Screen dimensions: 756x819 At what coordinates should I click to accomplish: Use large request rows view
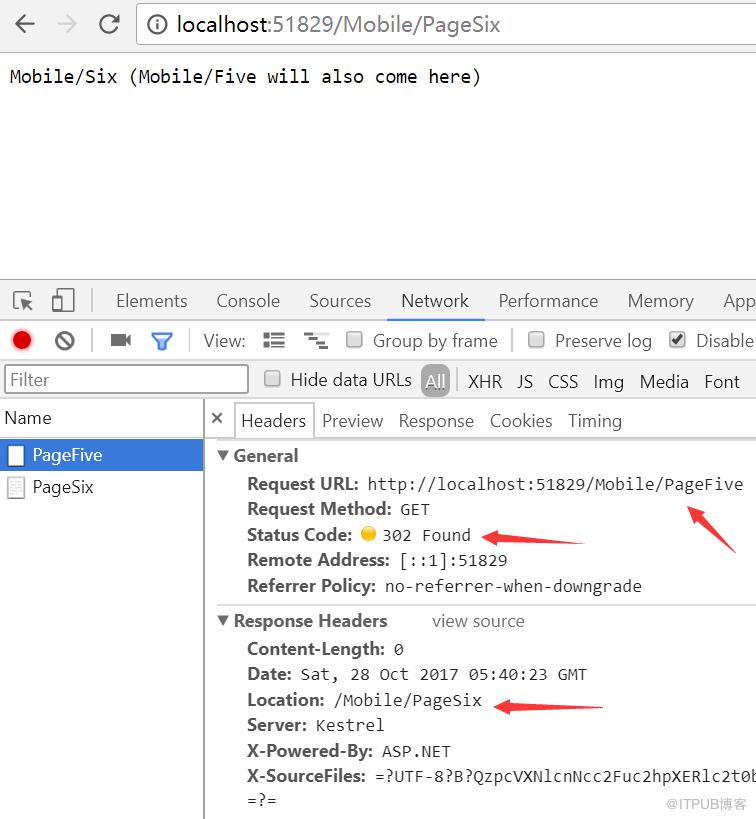tap(274, 341)
